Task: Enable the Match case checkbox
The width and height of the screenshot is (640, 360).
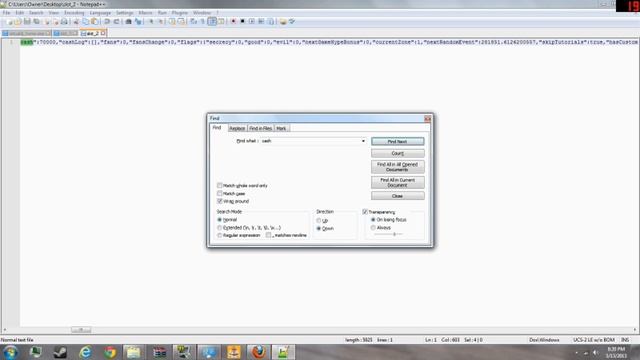Action: [220, 193]
